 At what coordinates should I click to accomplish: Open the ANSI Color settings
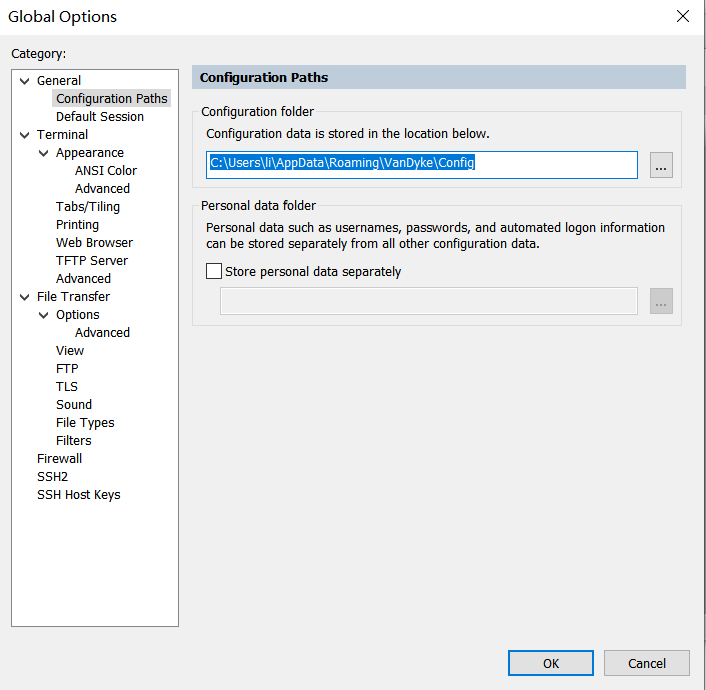(105, 171)
